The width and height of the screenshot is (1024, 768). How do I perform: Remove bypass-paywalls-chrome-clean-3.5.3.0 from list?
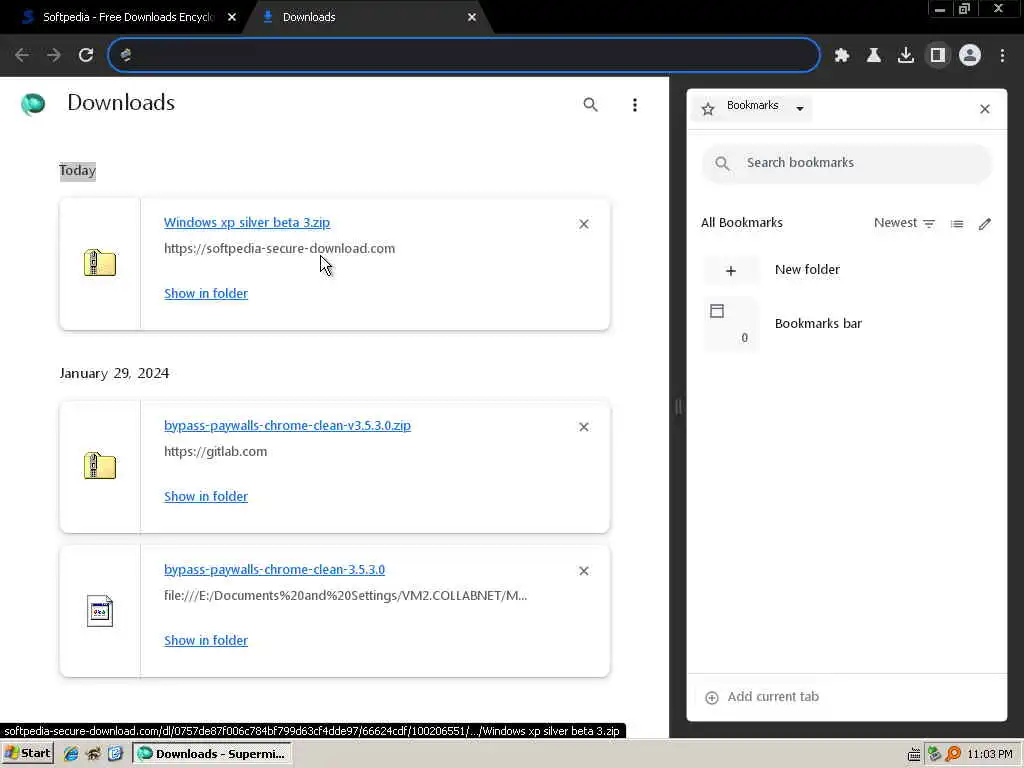[584, 571]
